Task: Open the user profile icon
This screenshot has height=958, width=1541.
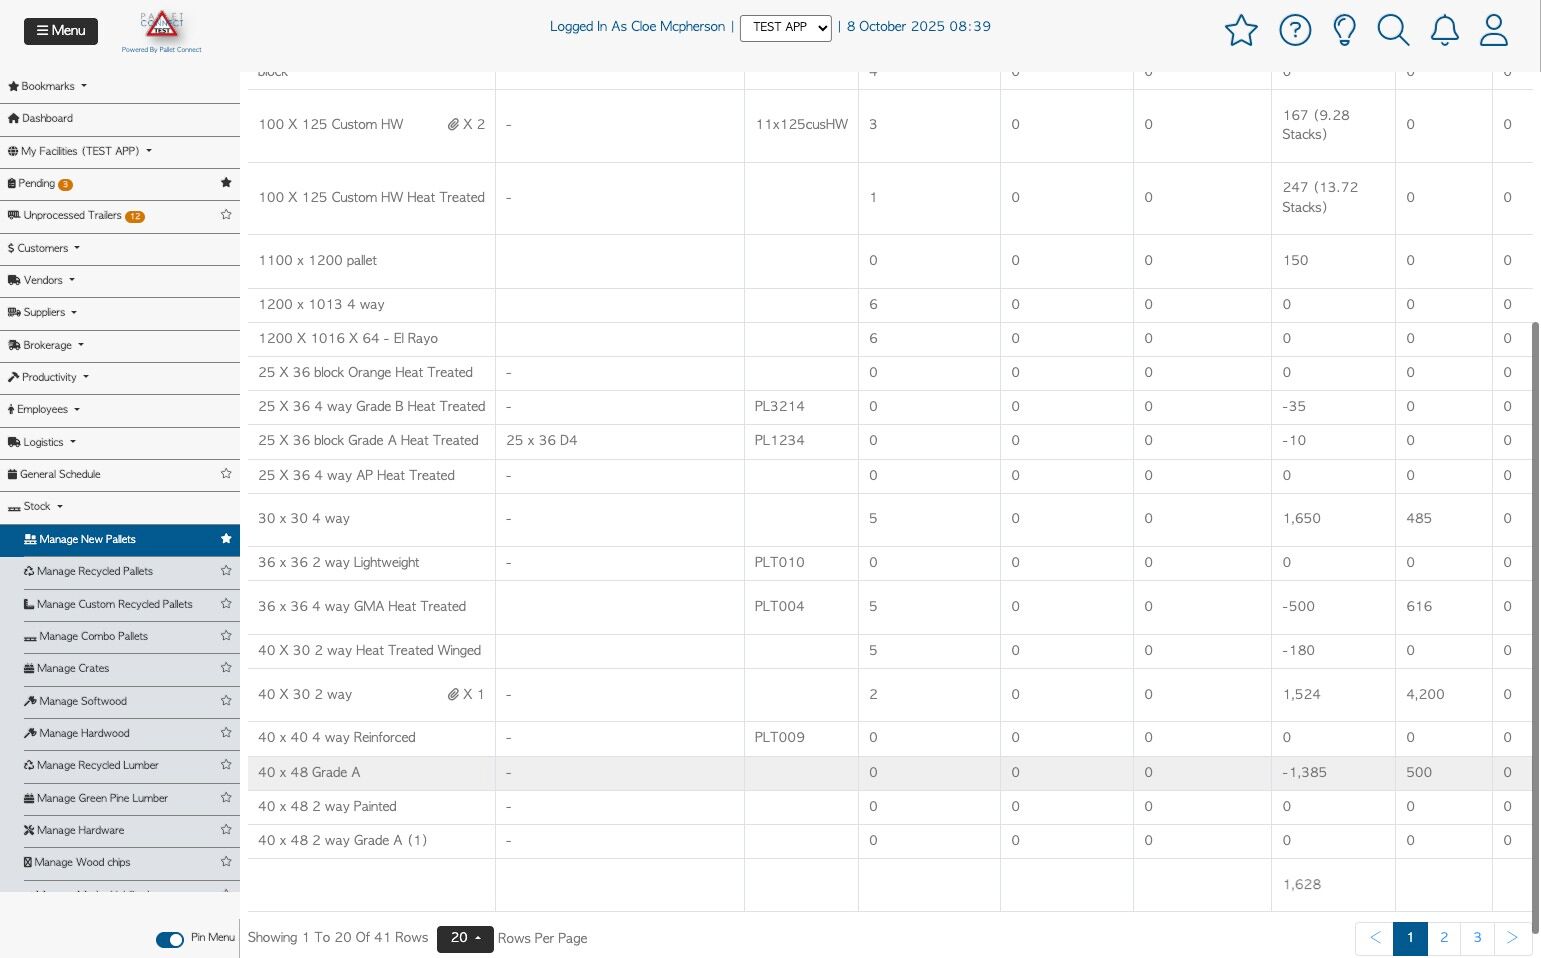Action: point(1494,30)
